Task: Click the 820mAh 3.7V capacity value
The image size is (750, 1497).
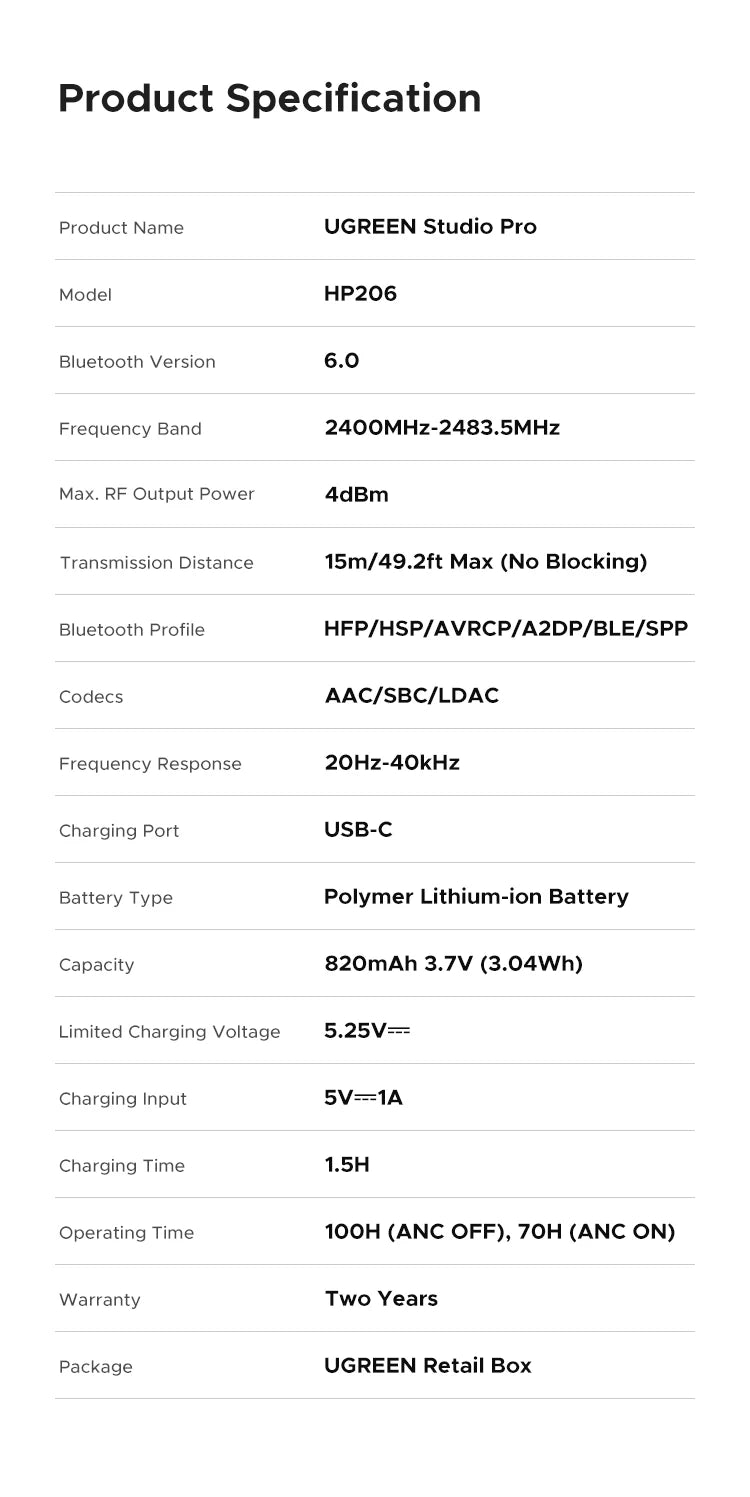Action: (453, 964)
